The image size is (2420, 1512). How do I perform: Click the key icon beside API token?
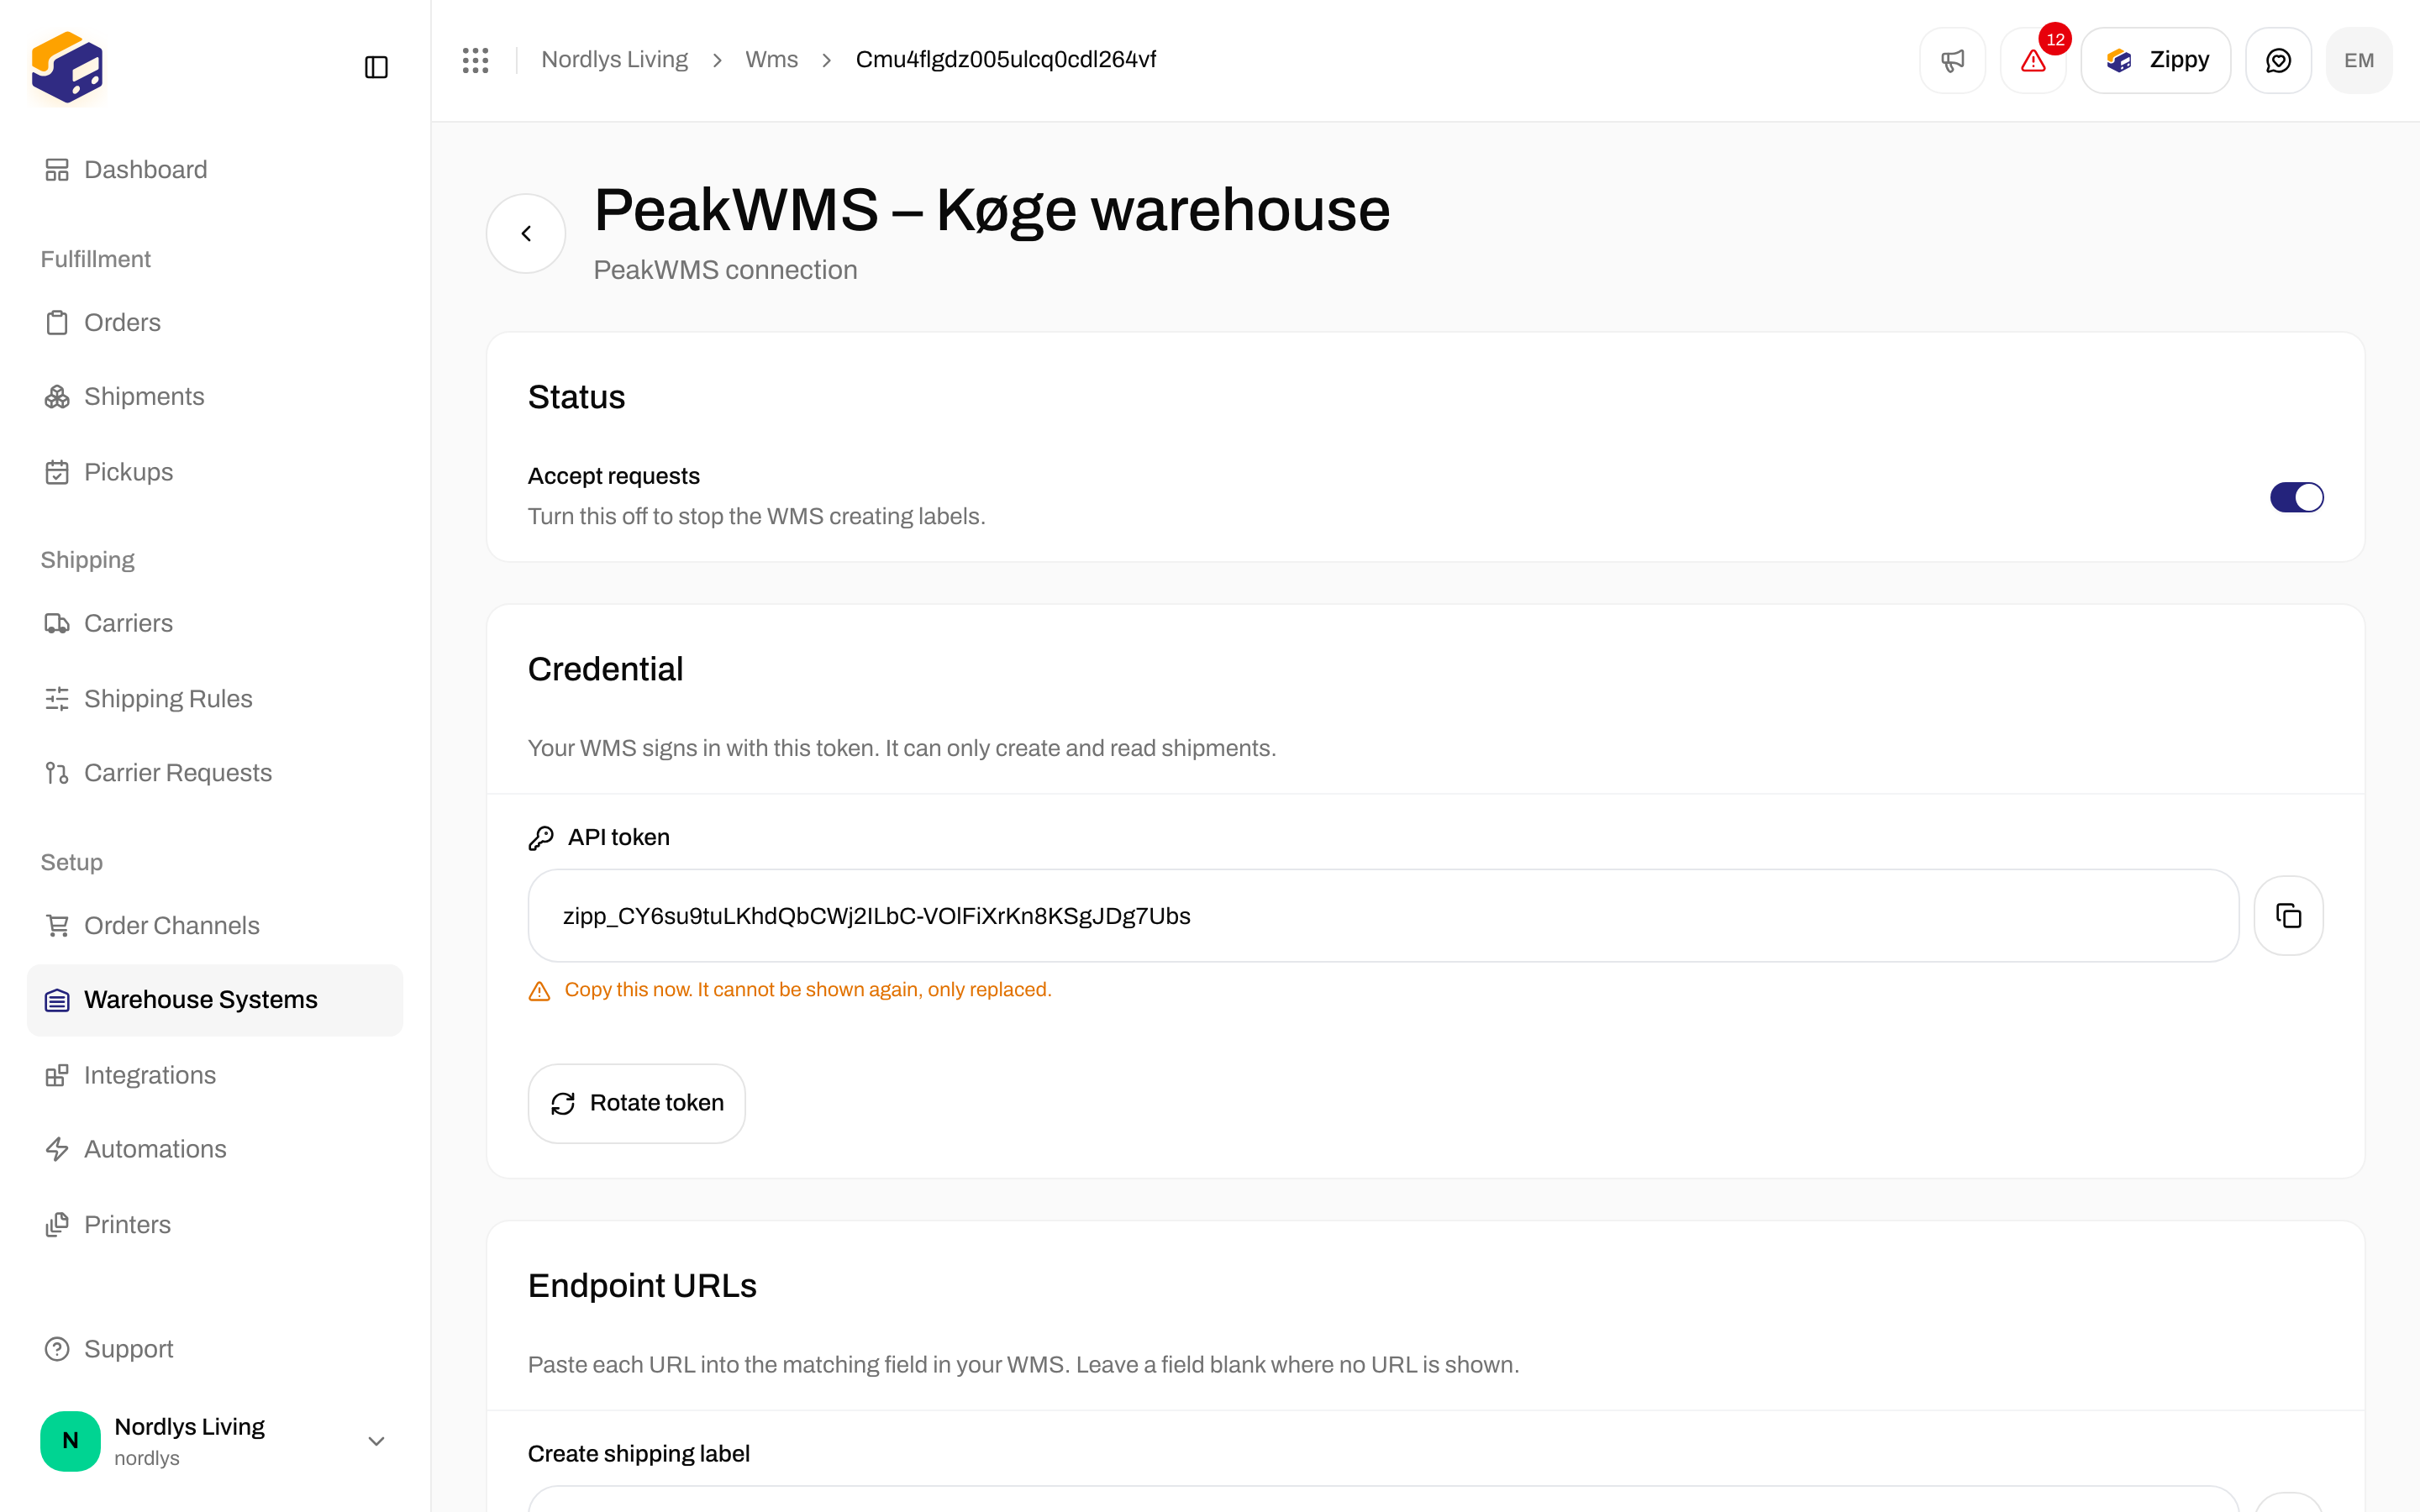pos(541,838)
